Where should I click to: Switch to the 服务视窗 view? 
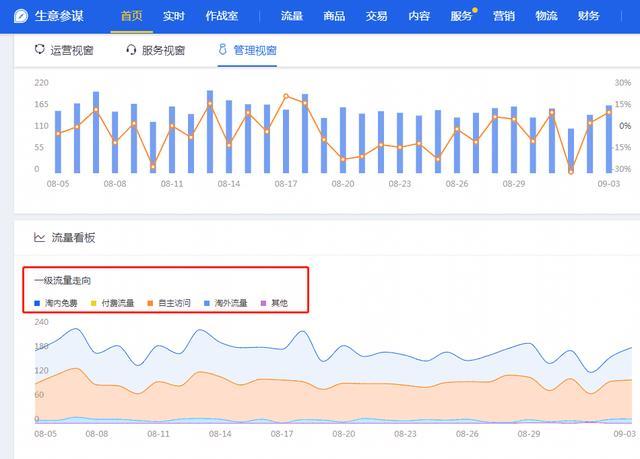(x=156, y=50)
